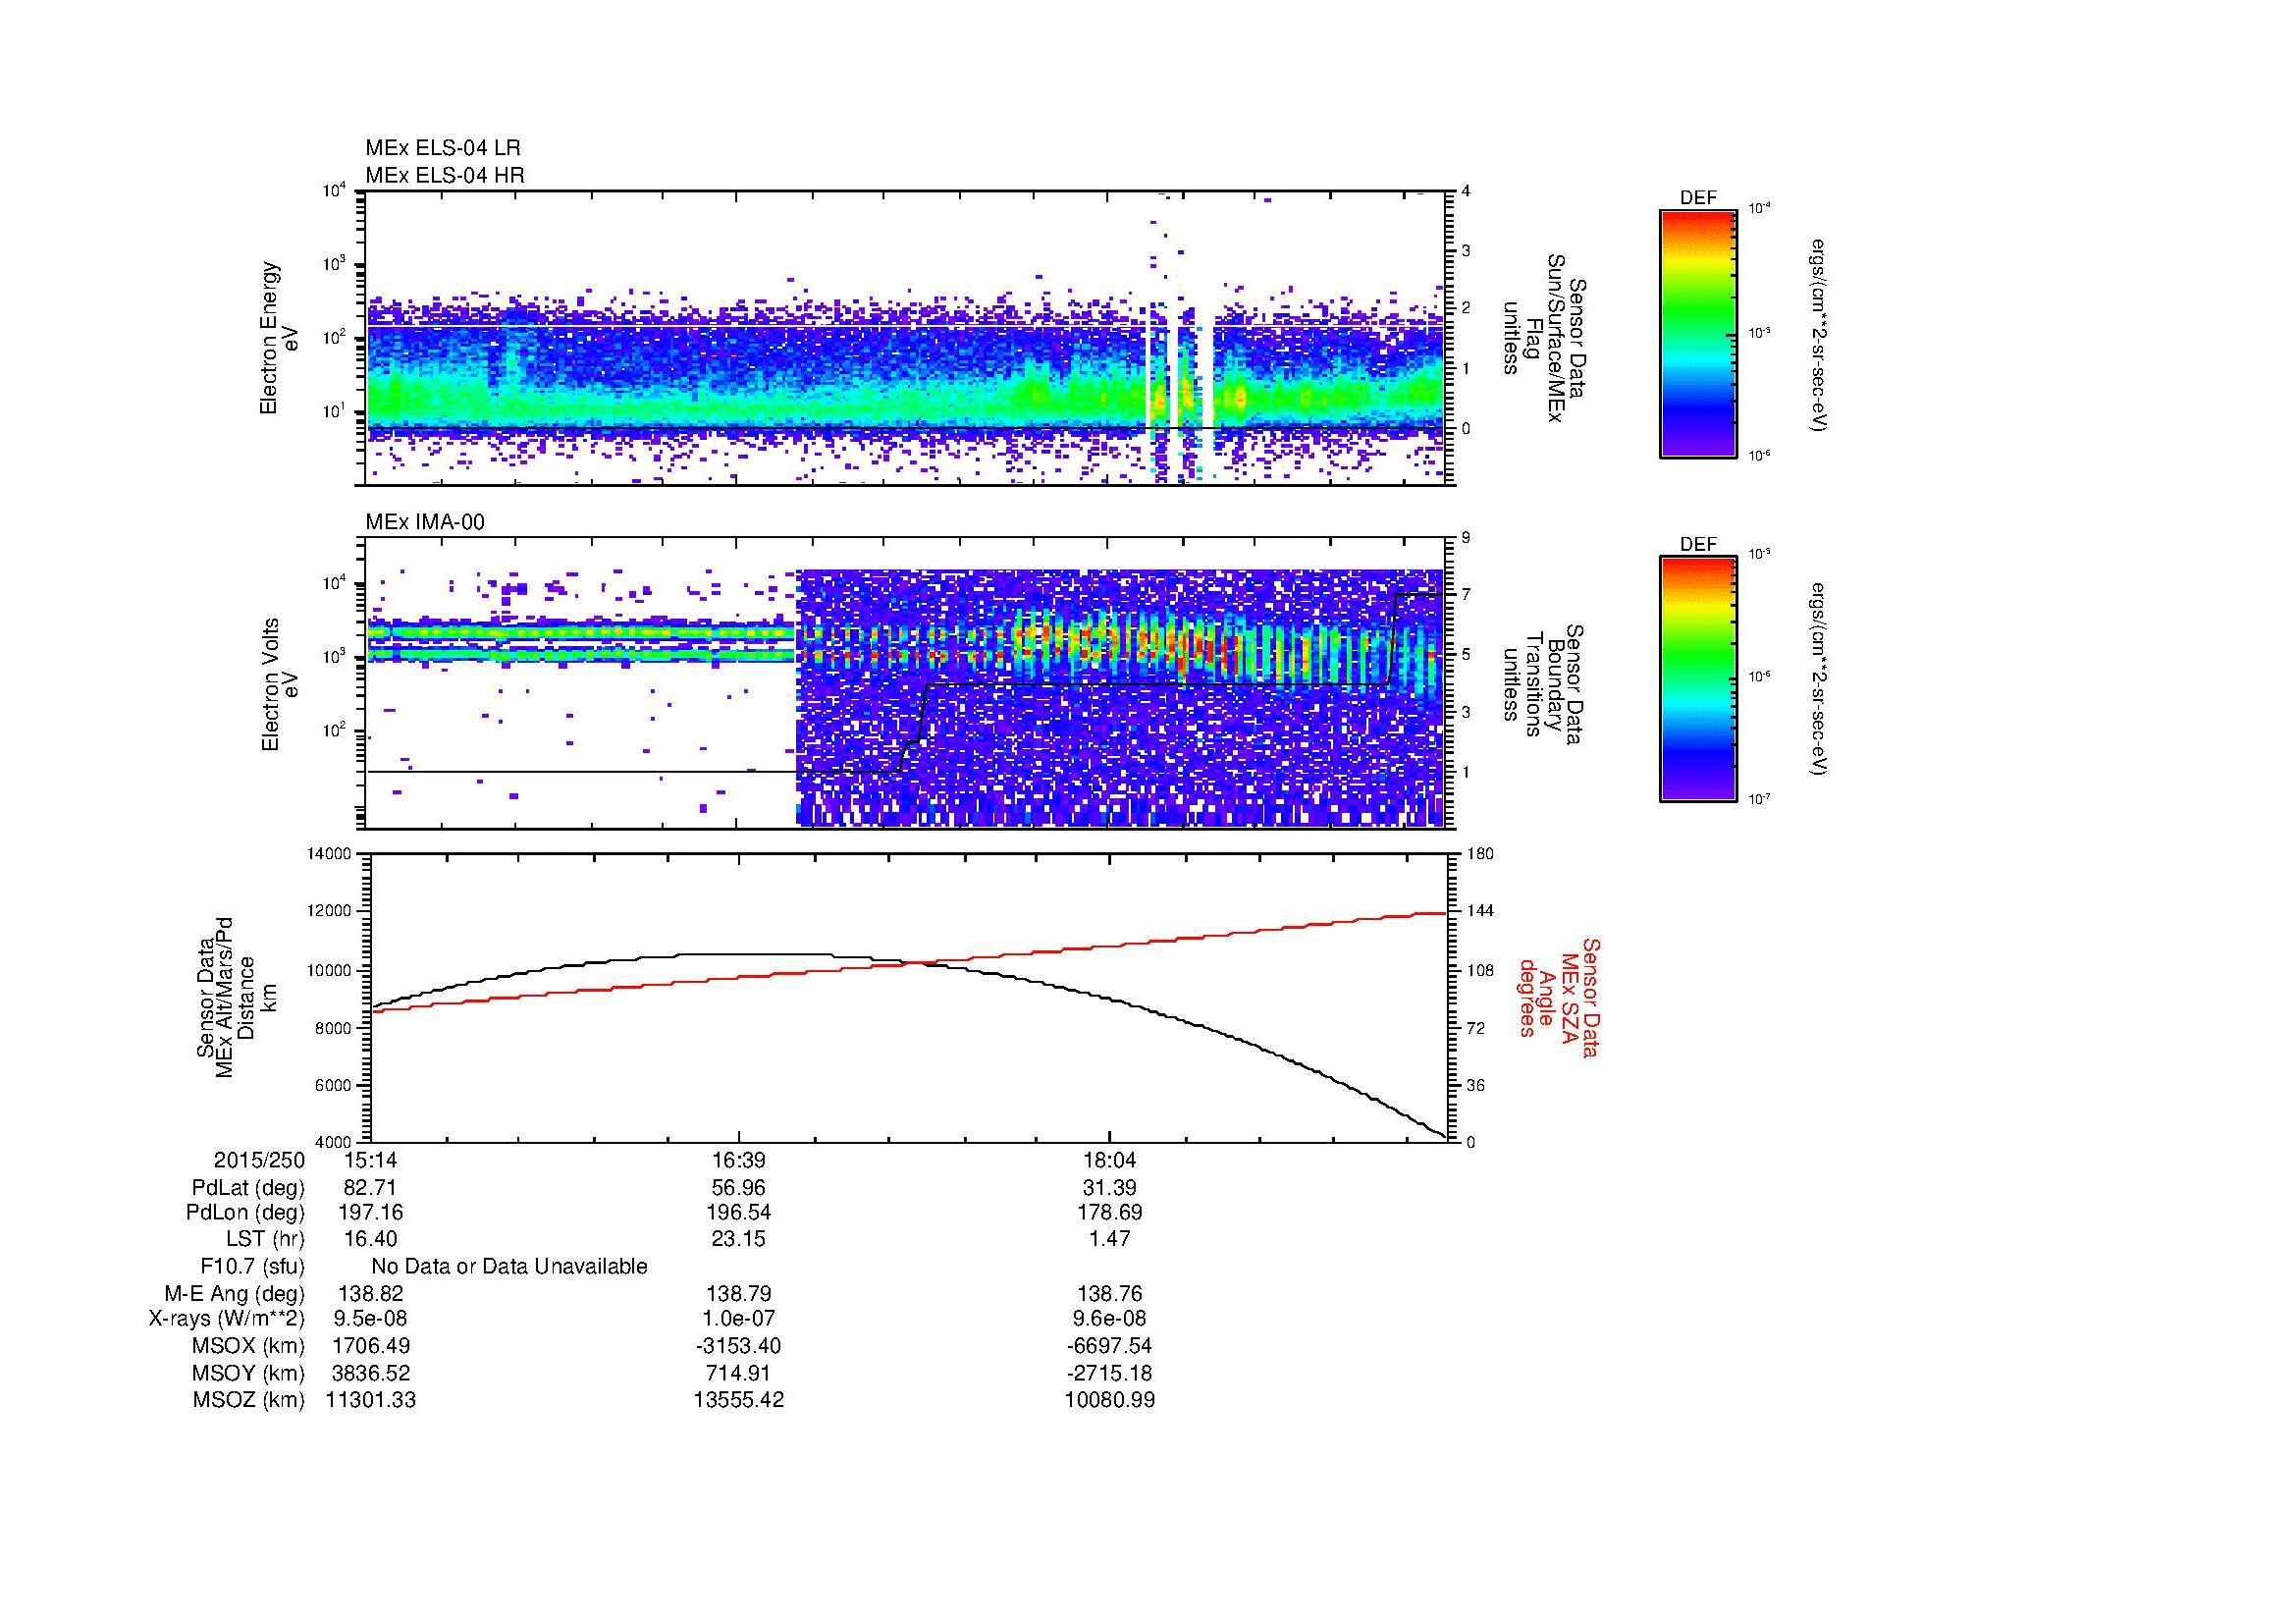
Task: Select the X-rays value 1.0e-07
Action: tap(738, 1319)
